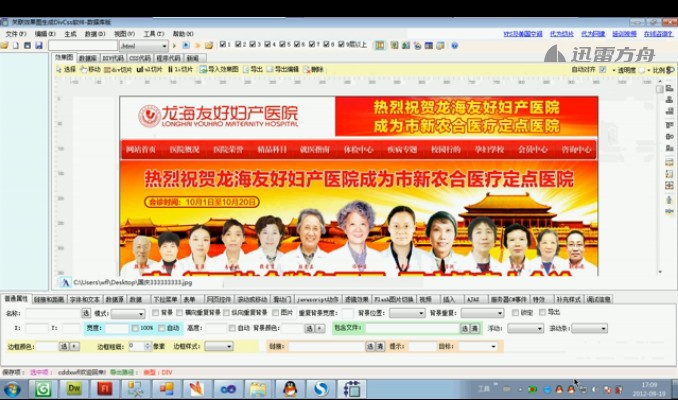Switch to the 数据库 tab

click(88, 58)
